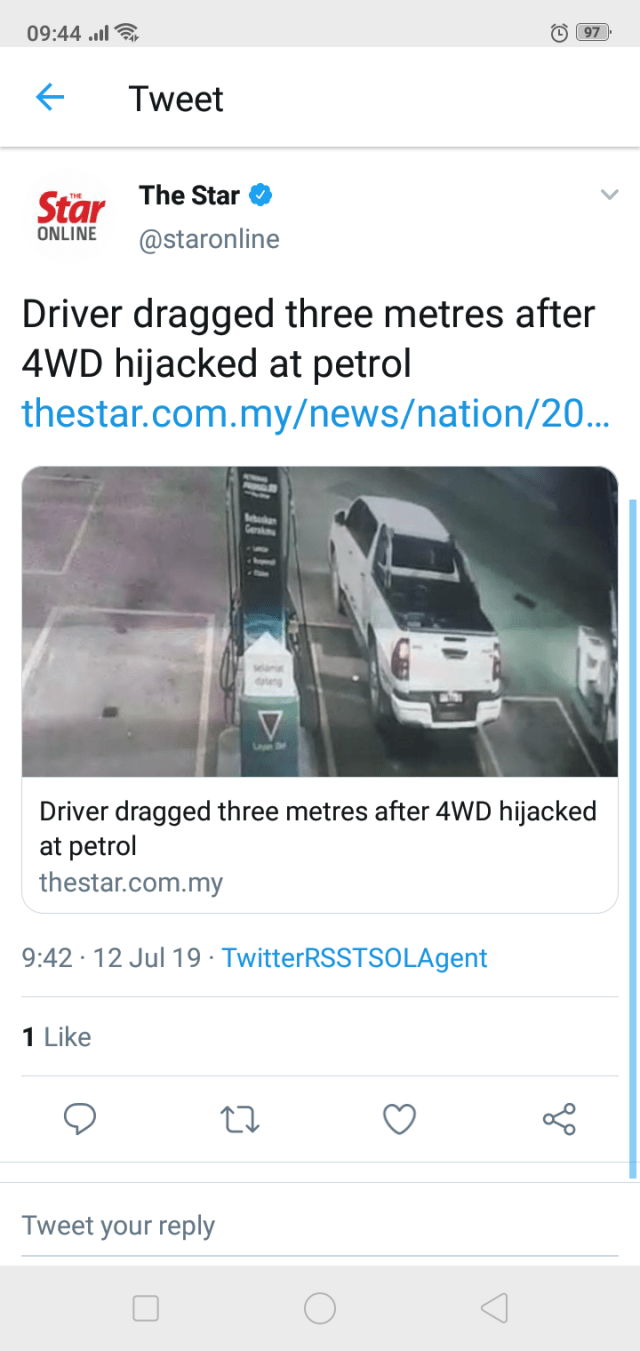Tap the back arrow icon
This screenshot has height=1351, width=640.
[x=50, y=98]
